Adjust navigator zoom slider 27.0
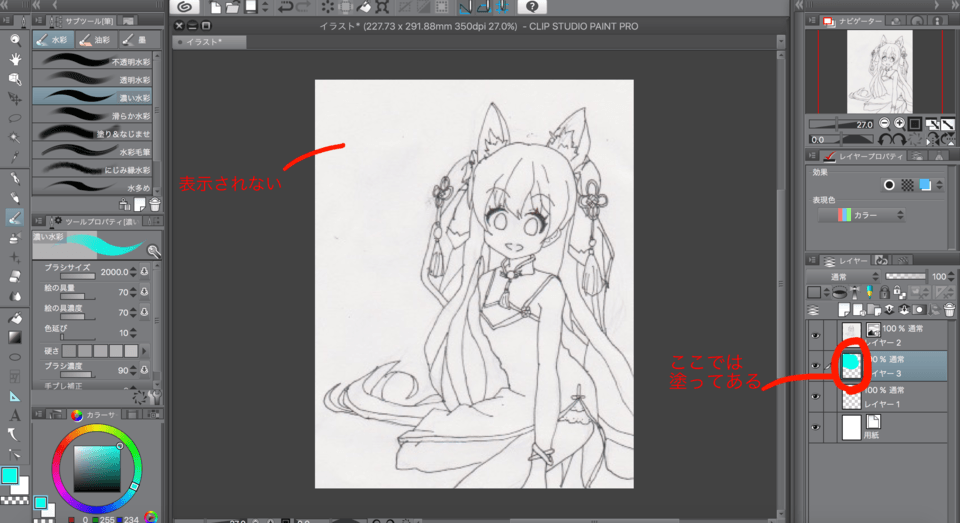Screen dimensions: 960x523 pos(841,124)
